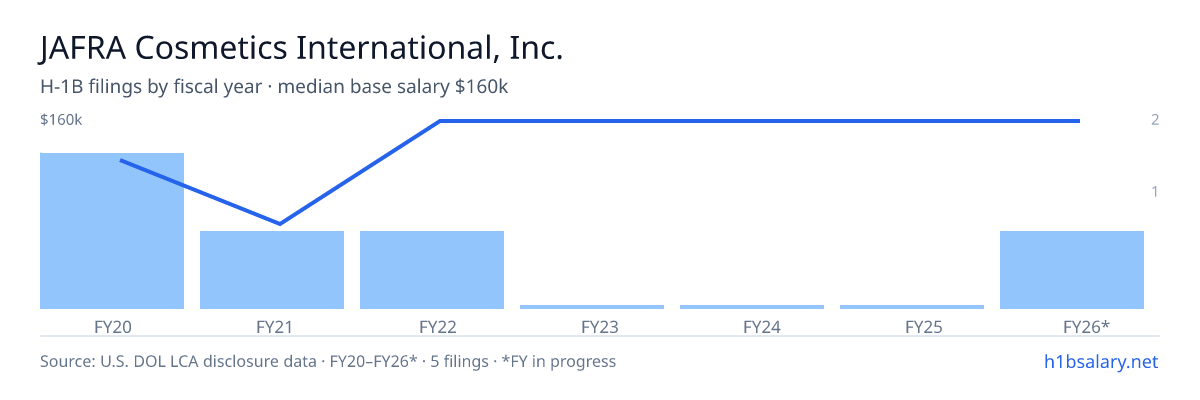Click the $160k salary axis label
Image resolution: width=1200 pixels, height=400 pixels.
coord(61,120)
